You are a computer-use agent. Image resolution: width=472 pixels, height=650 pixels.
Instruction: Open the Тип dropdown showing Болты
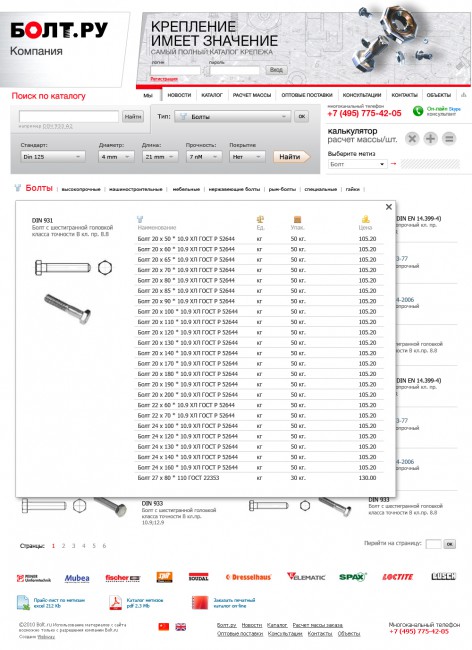[x=232, y=117]
